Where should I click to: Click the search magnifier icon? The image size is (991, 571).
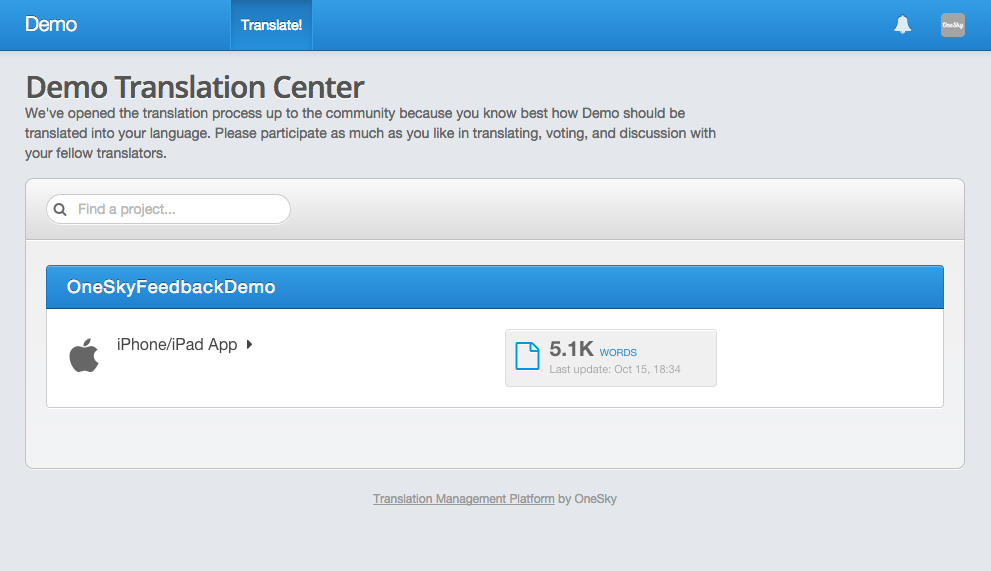coord(60,209)
